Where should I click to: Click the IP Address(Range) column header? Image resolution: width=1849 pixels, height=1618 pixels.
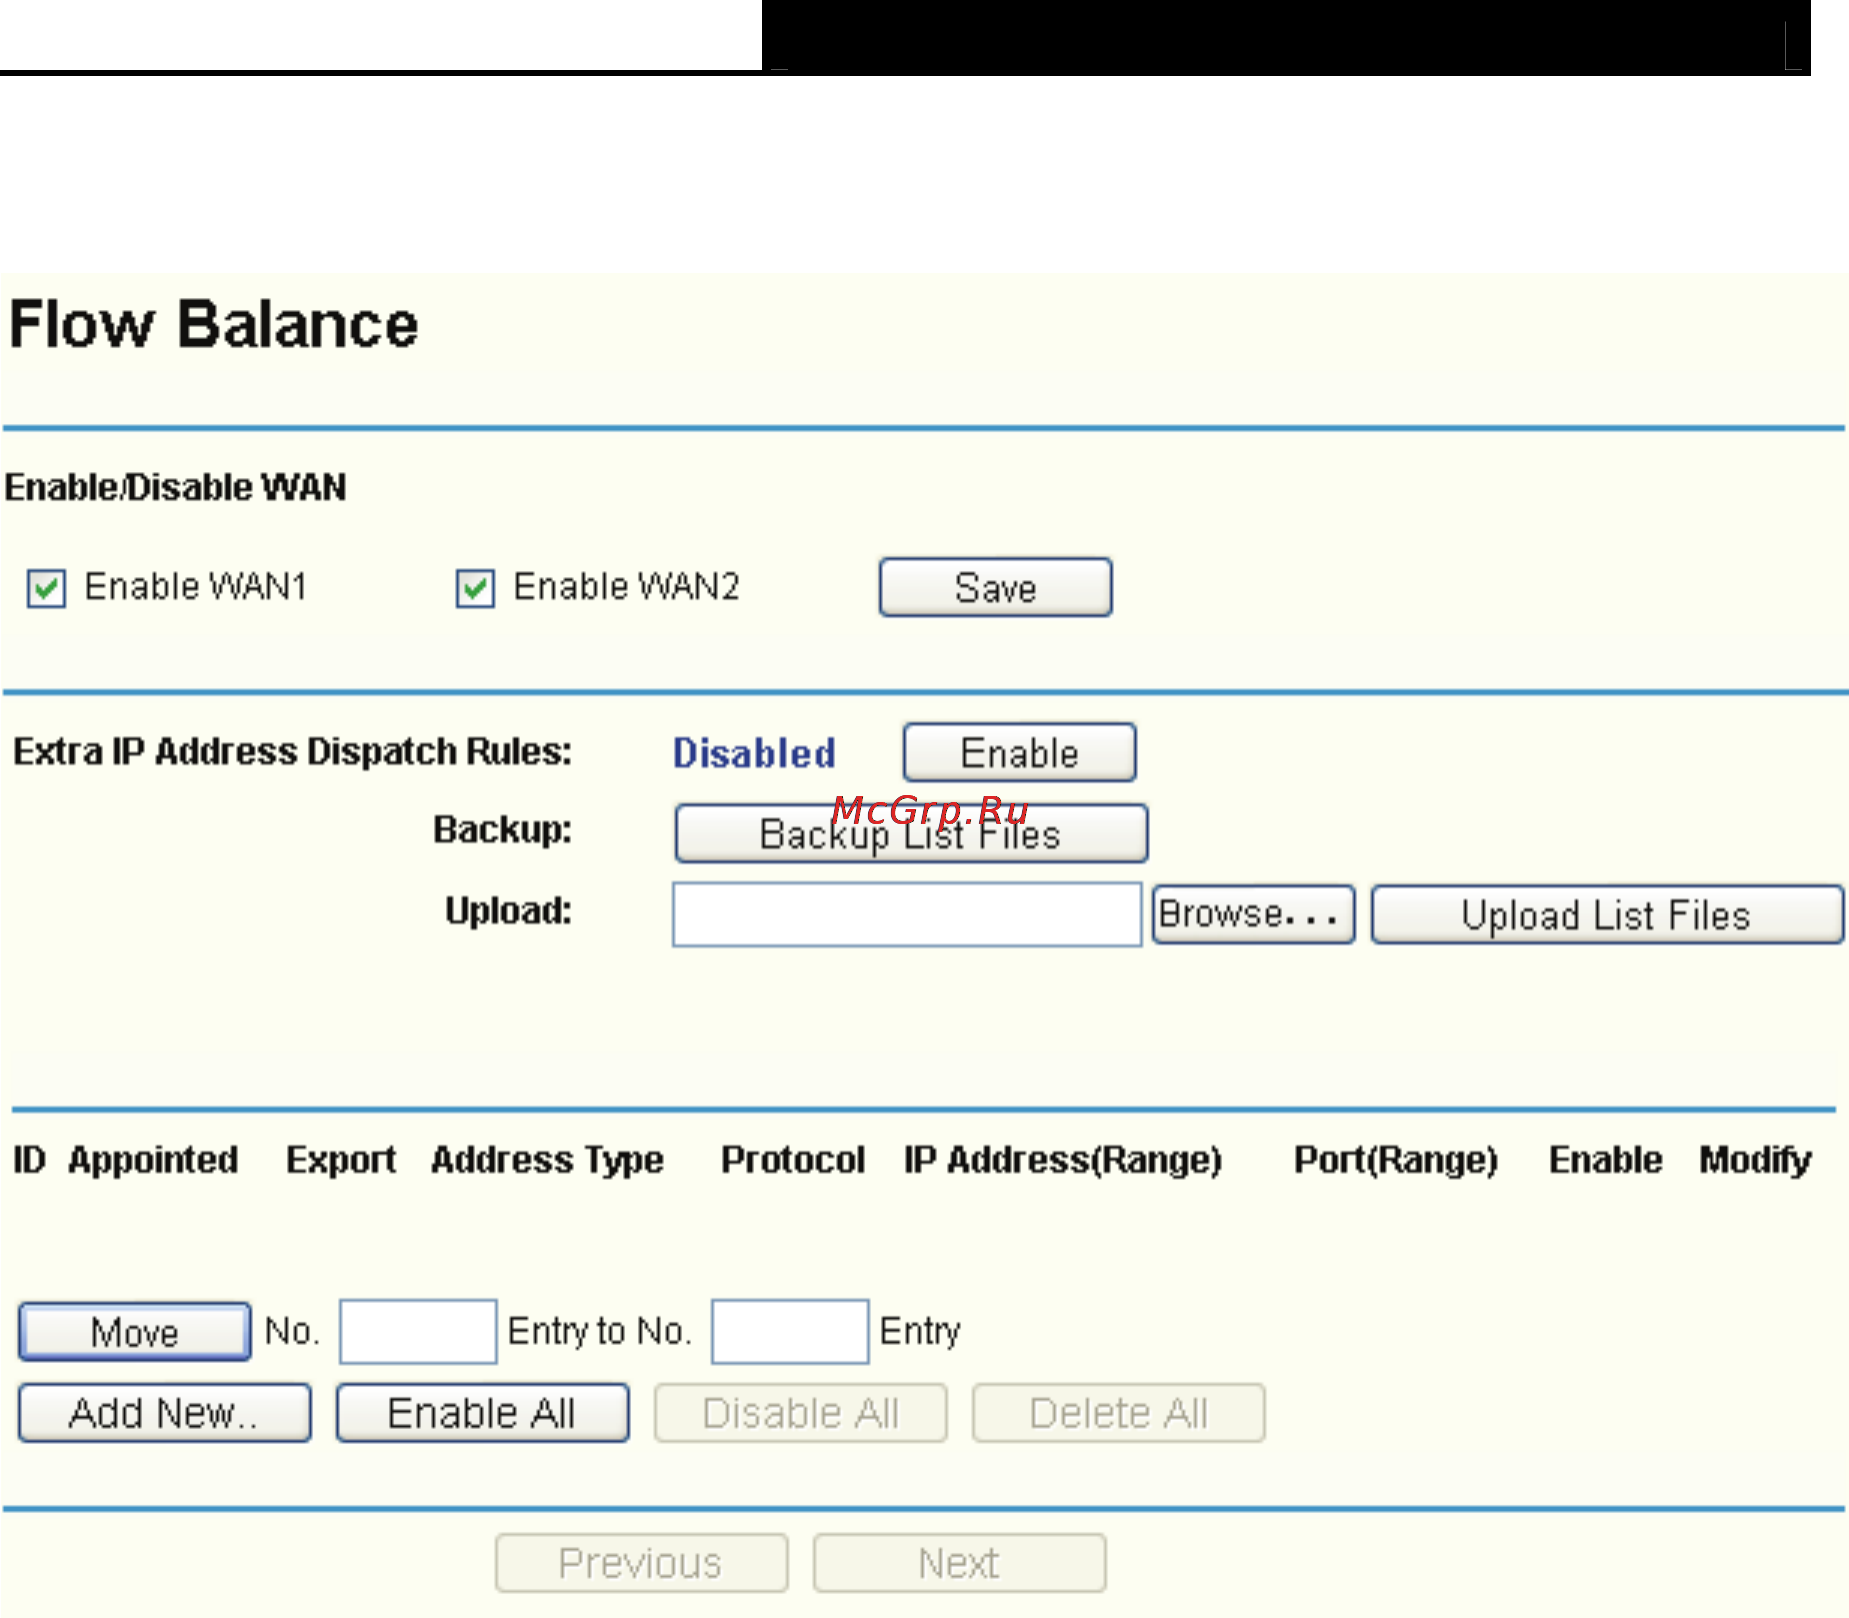[x=1063, y=1160]
